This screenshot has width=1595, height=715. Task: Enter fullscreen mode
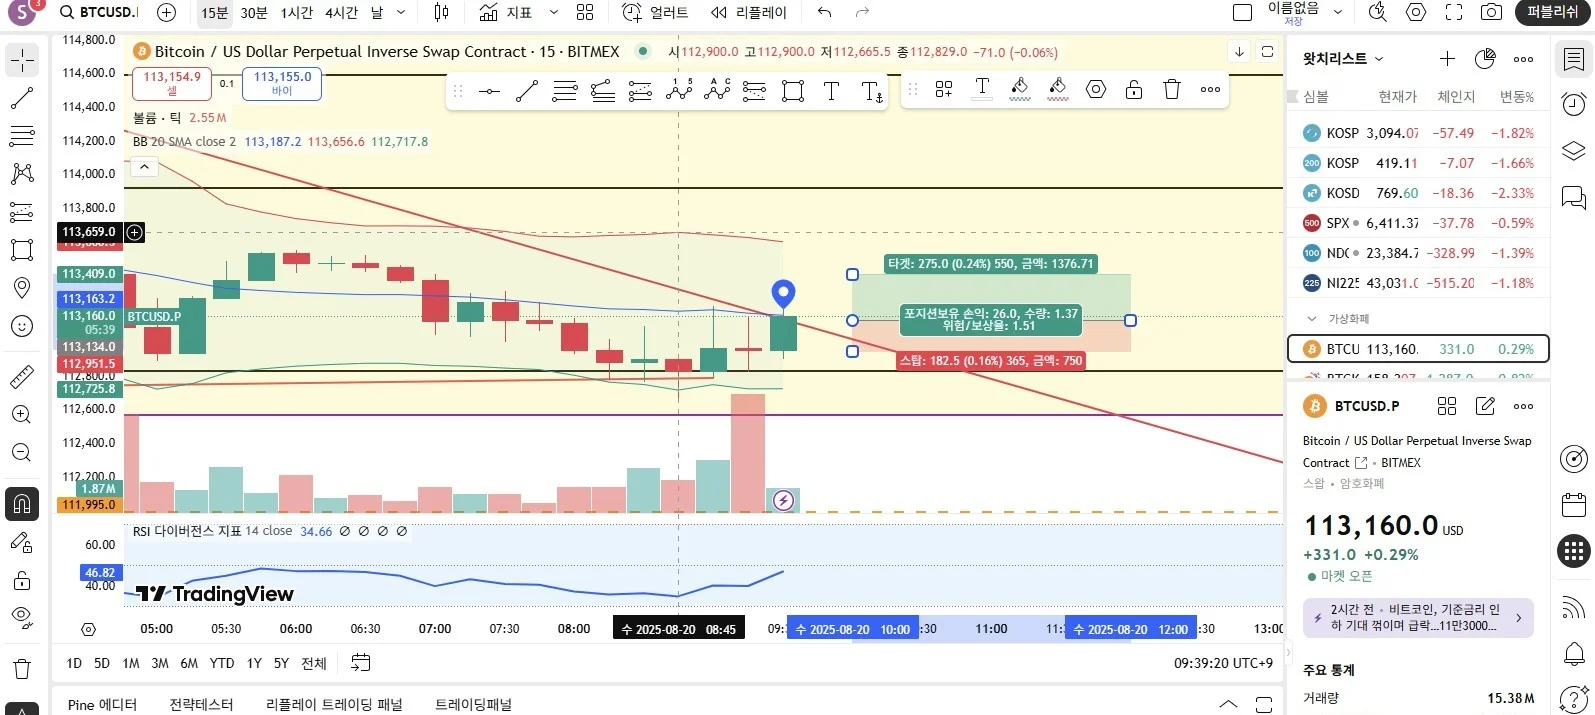pyautogui.click(x=1454, y=13)
